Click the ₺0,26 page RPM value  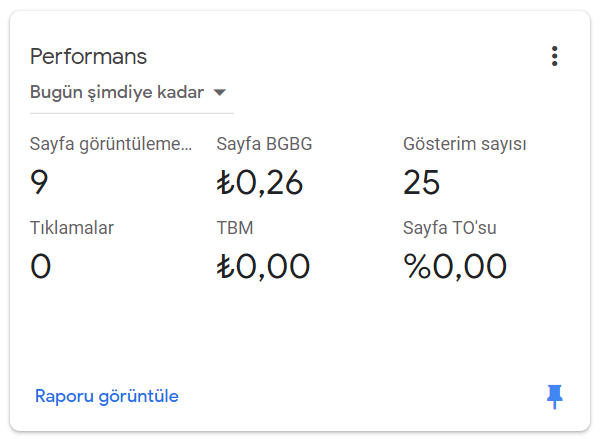tap(260, 182)
